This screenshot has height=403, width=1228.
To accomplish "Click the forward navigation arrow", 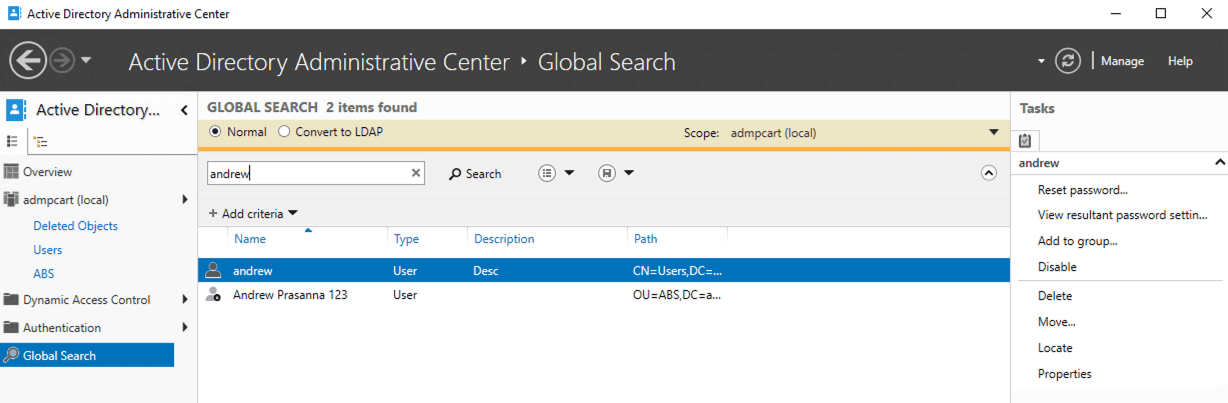I will pos(63,61).
